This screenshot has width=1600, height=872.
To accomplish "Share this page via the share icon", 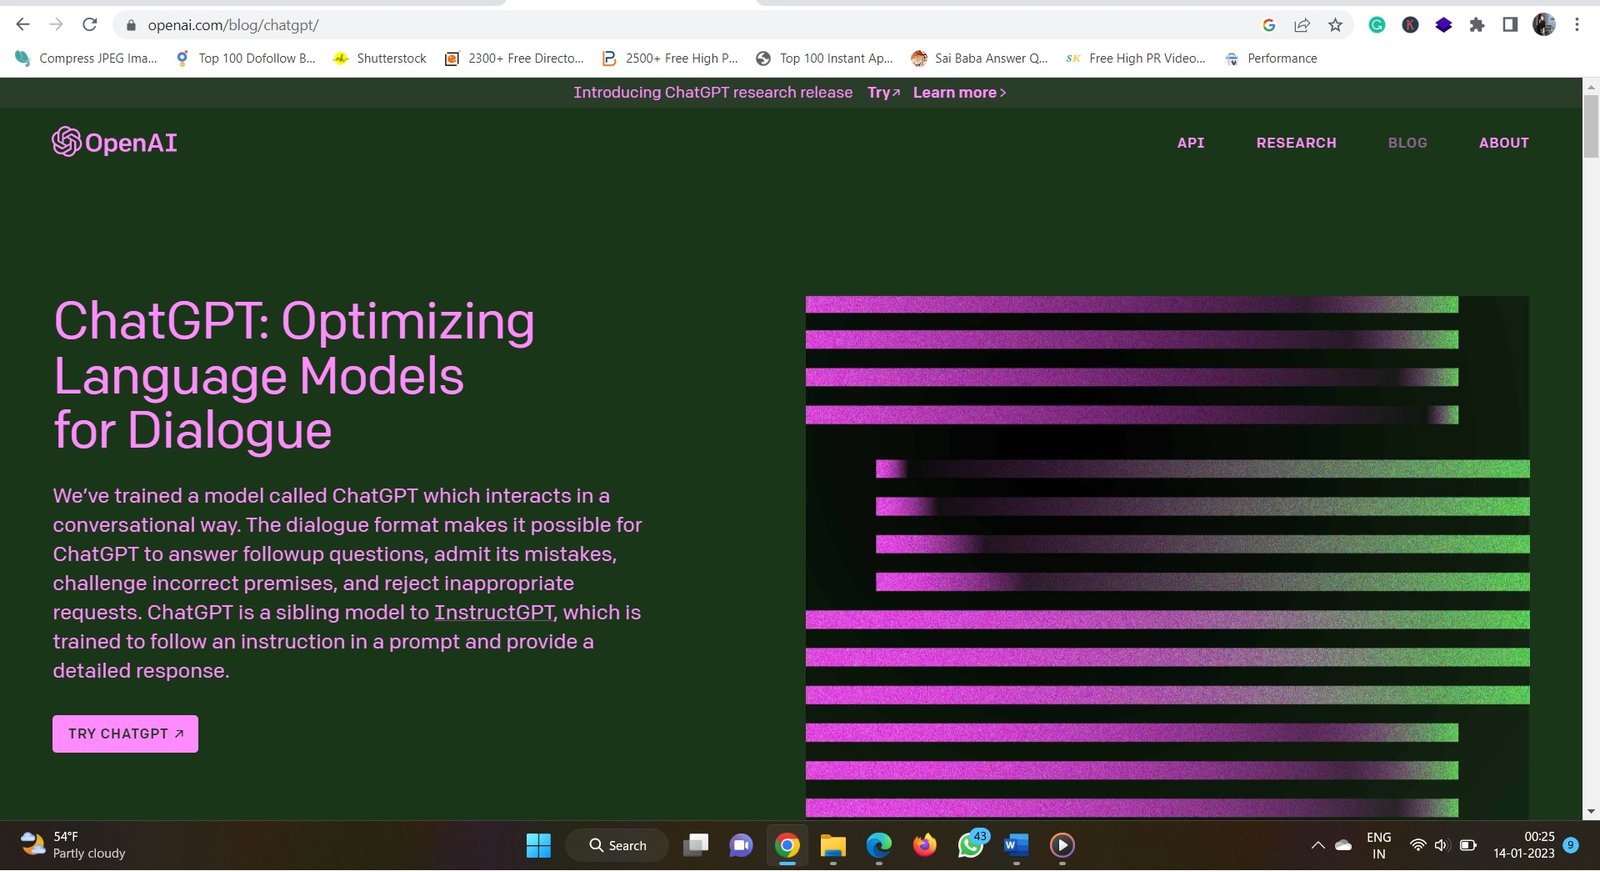I will (1302, 25).
